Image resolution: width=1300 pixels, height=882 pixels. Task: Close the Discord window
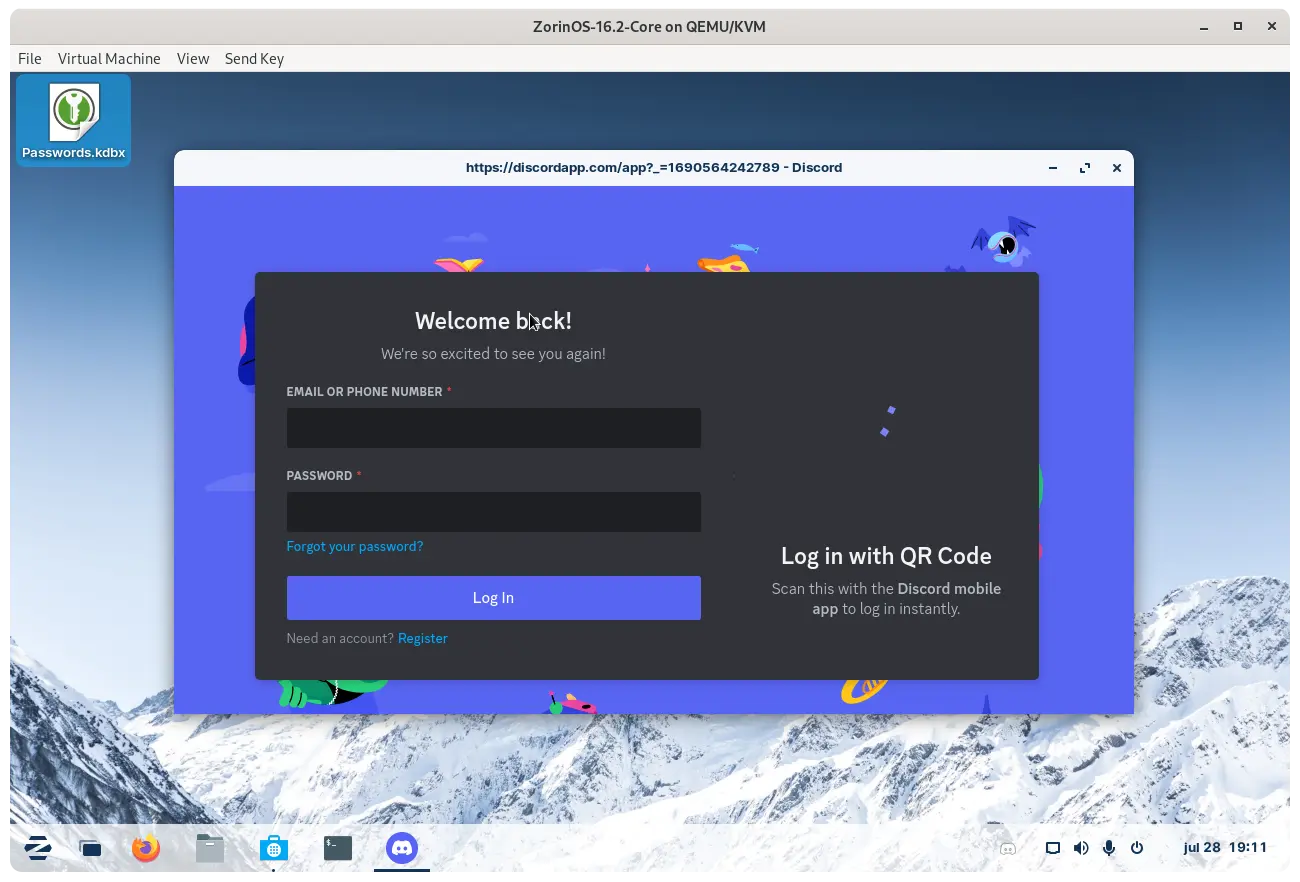(1117, 168)
